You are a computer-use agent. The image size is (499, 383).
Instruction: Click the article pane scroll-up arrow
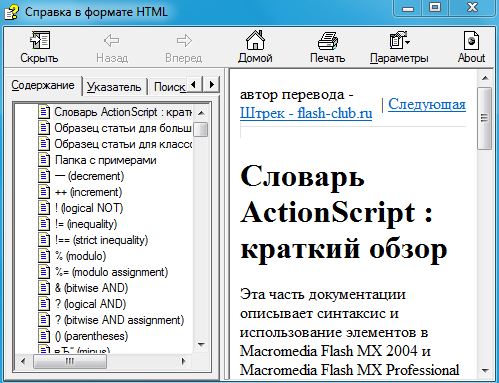[485, 79]
